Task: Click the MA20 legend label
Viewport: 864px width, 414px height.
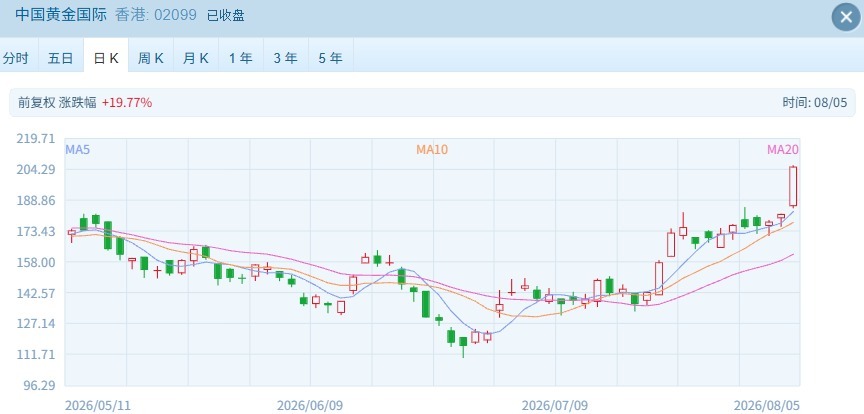Action: 783,149
